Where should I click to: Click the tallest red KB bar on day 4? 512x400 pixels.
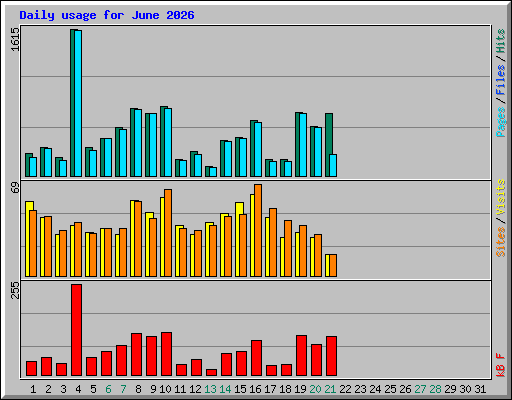(76, 330)
